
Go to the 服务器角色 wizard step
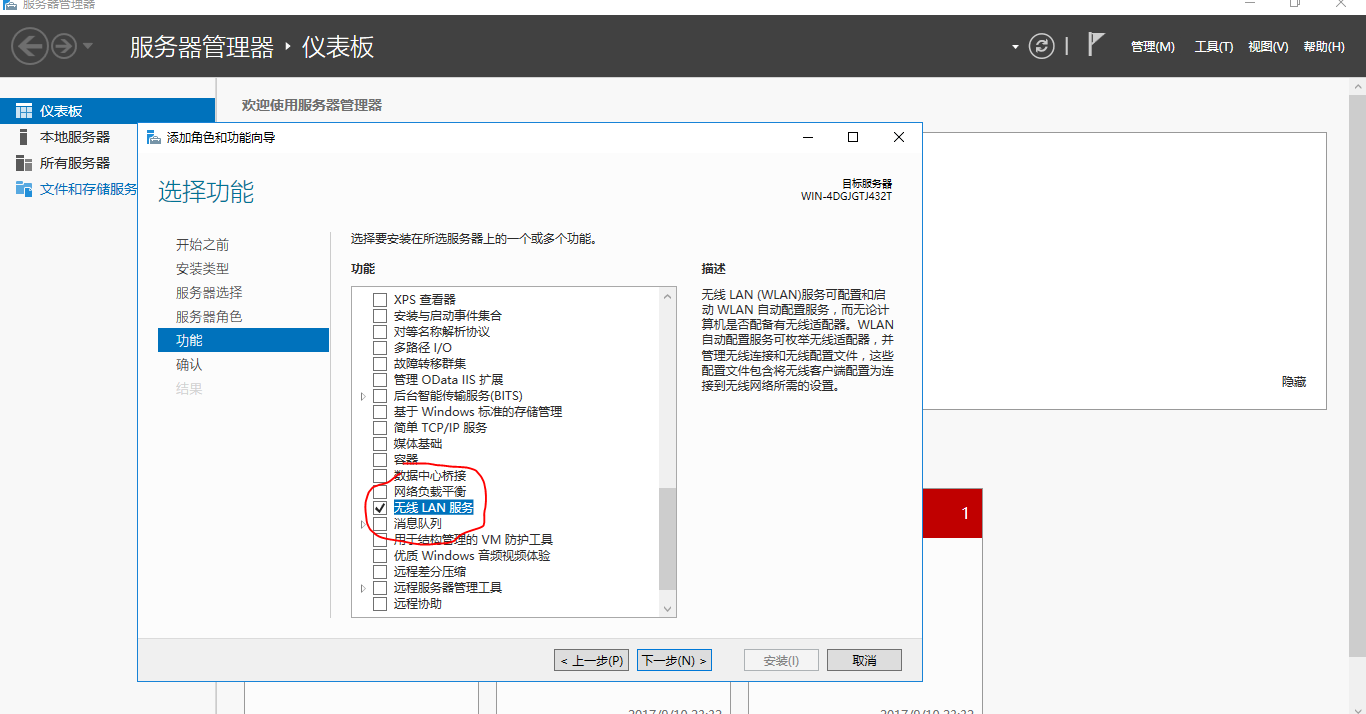pyautogui.click(x=209, y=317)
